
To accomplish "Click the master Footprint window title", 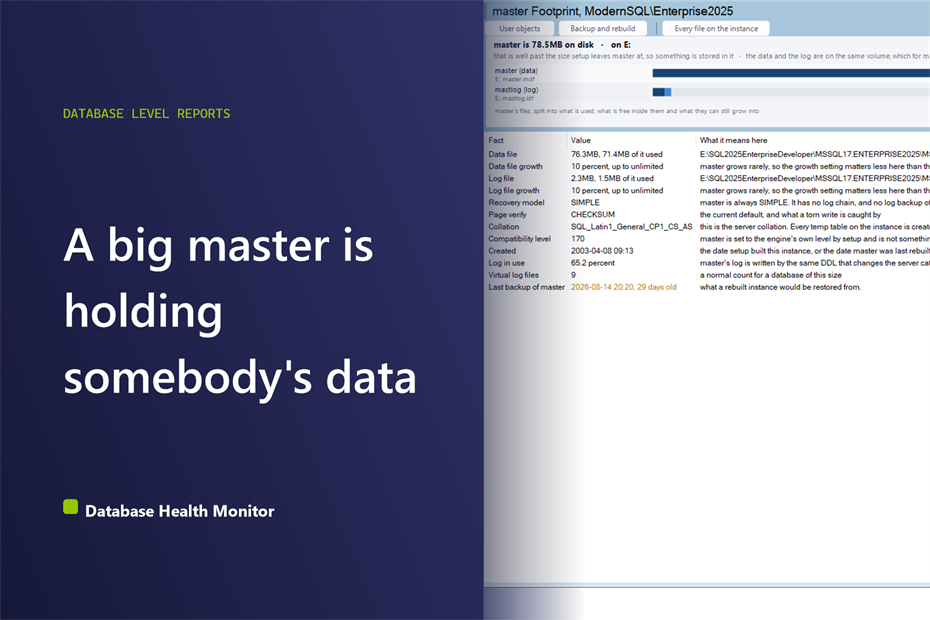I will (613, 11).
